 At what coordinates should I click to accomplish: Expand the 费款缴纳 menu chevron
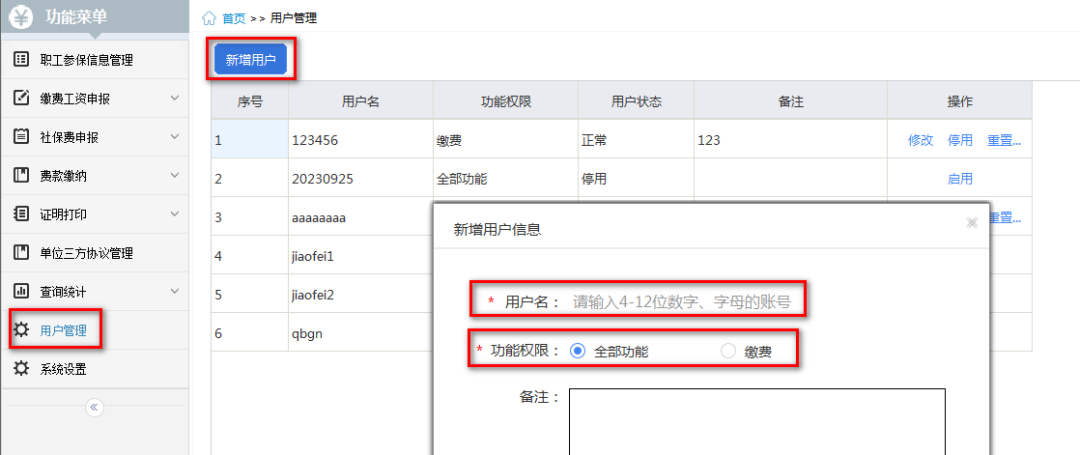click(174, 176)
